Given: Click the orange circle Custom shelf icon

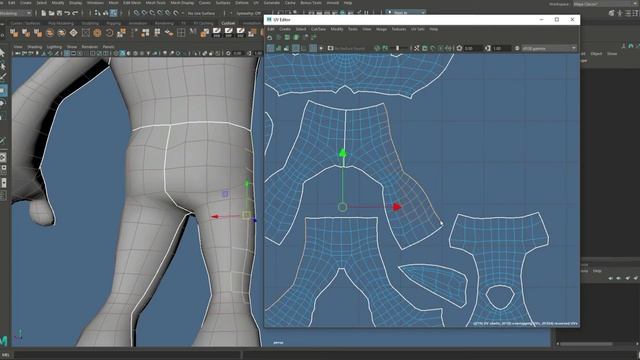Looking at the screenshot, I should [x=97, y=33].
